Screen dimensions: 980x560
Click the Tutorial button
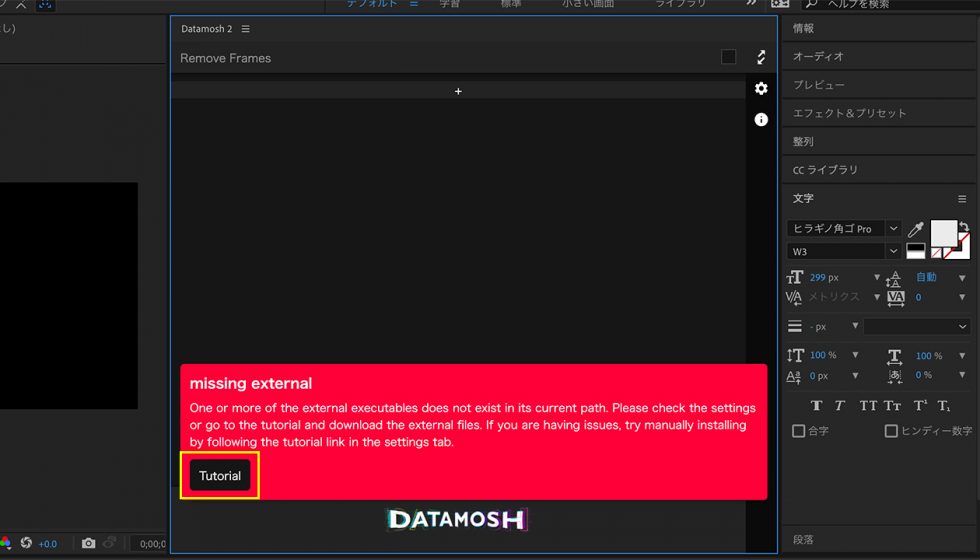220,476
